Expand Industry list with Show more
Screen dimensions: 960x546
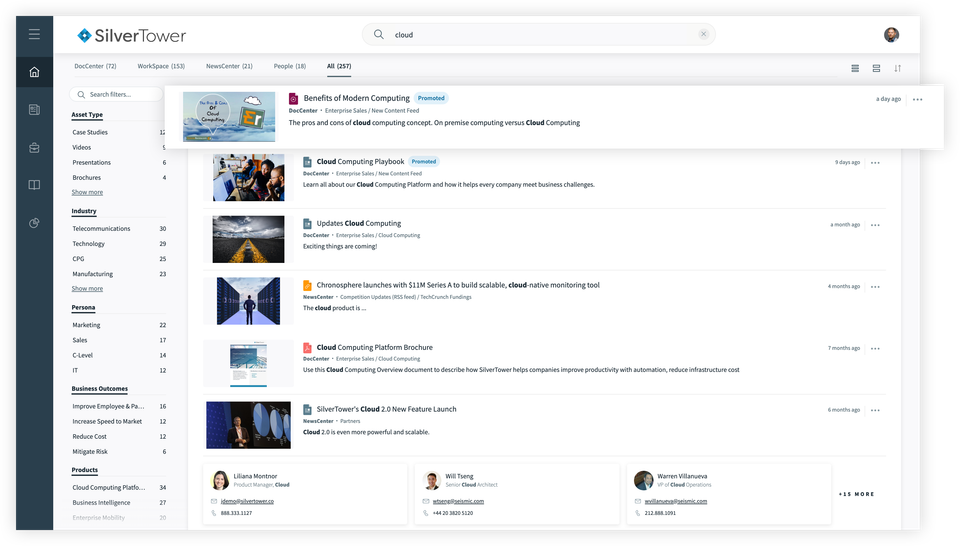point(87,288)
